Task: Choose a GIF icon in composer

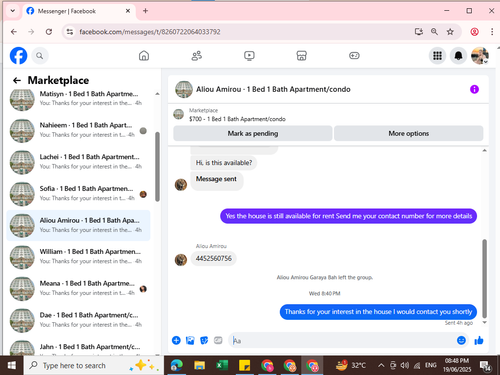Action: point(218,340)
